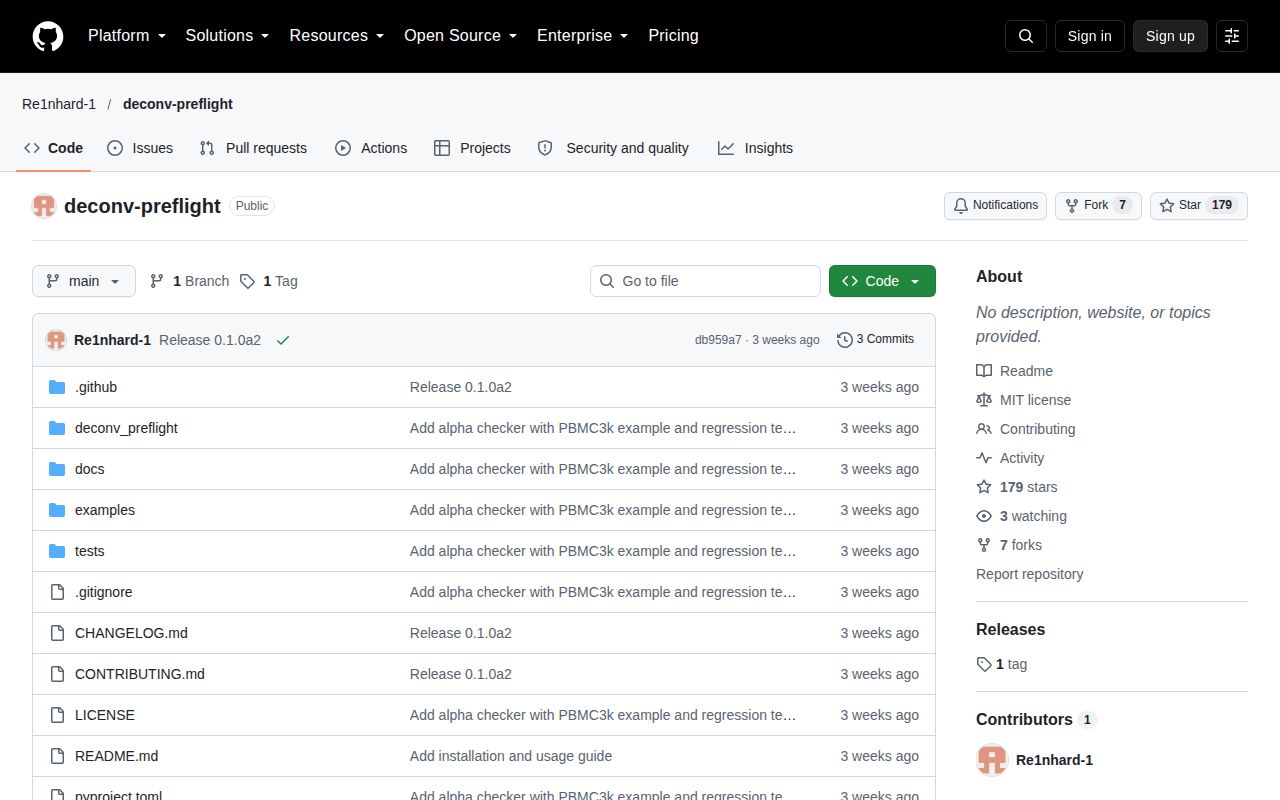This screenshot has height=800, width=1280.
Task: Open the 1 Tag link beside Branch
Action: (268, 281)
